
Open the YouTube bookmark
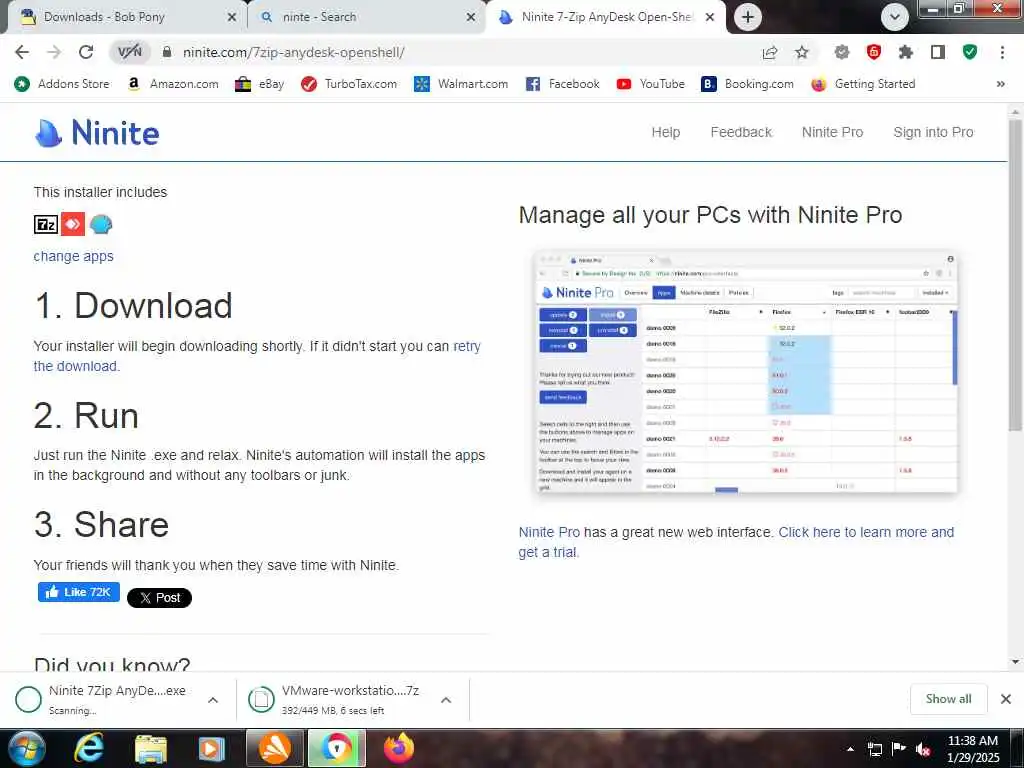coord(650,84)
